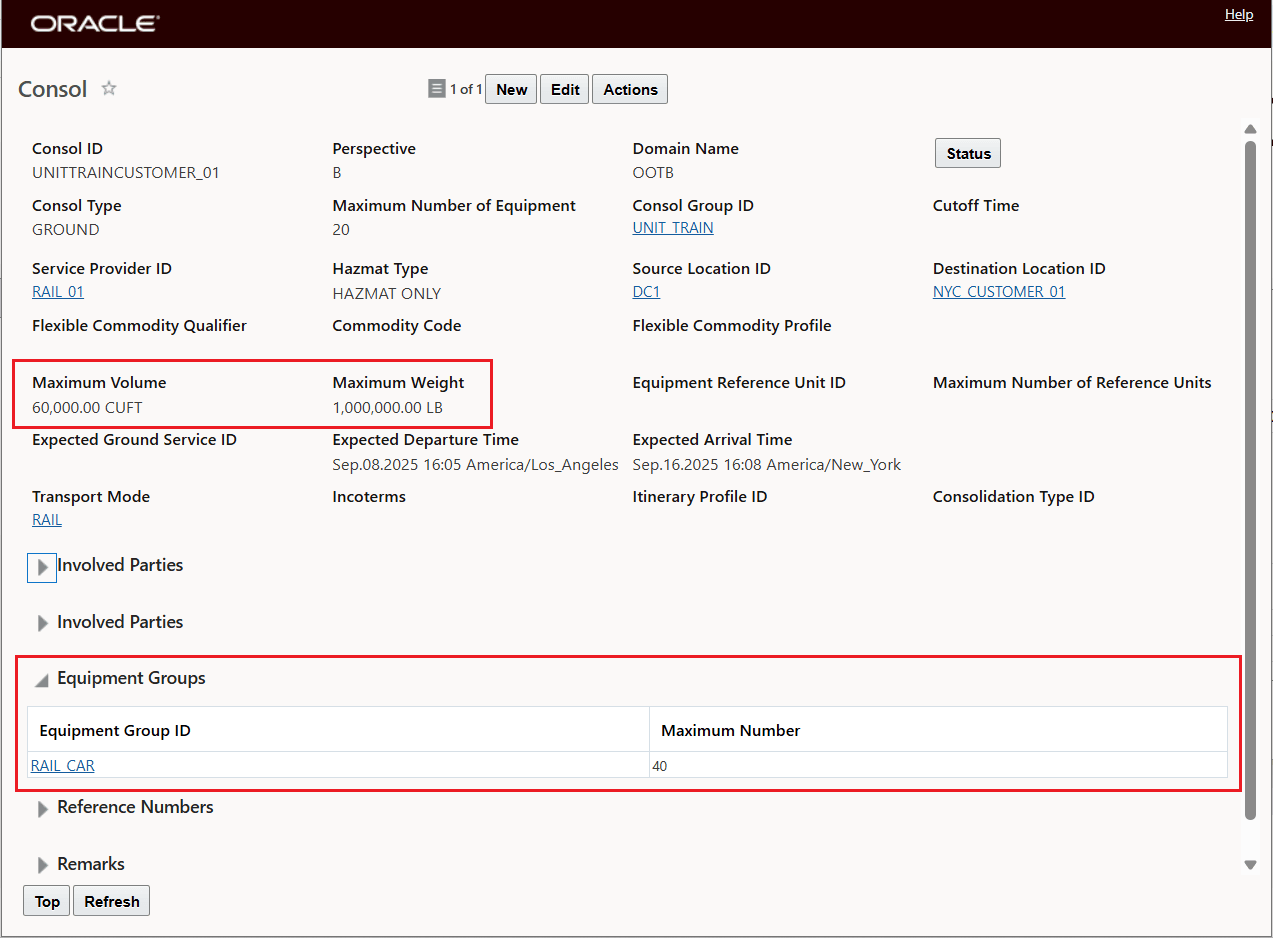This screenshot has height=938, width=1273.
Task: Click the Flexible Commodity Profile label
Action: pos(732,325)
